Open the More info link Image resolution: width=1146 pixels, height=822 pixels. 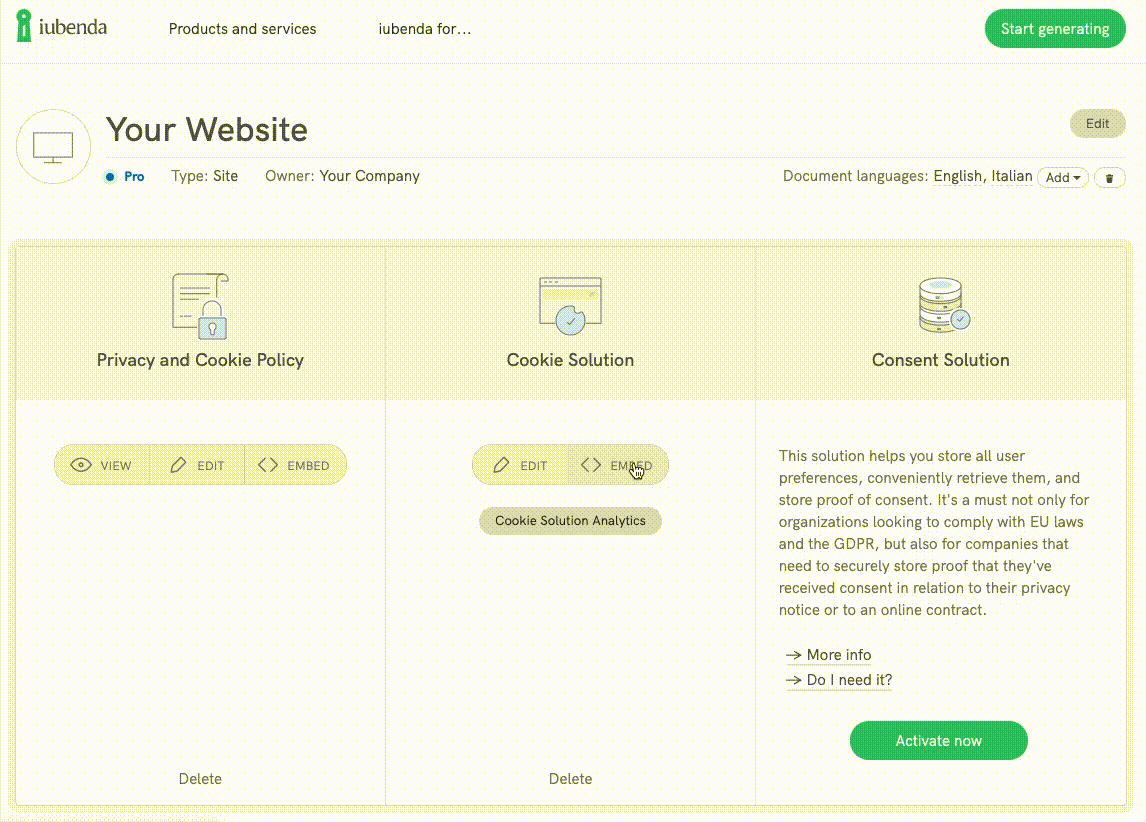pos(839,655)
